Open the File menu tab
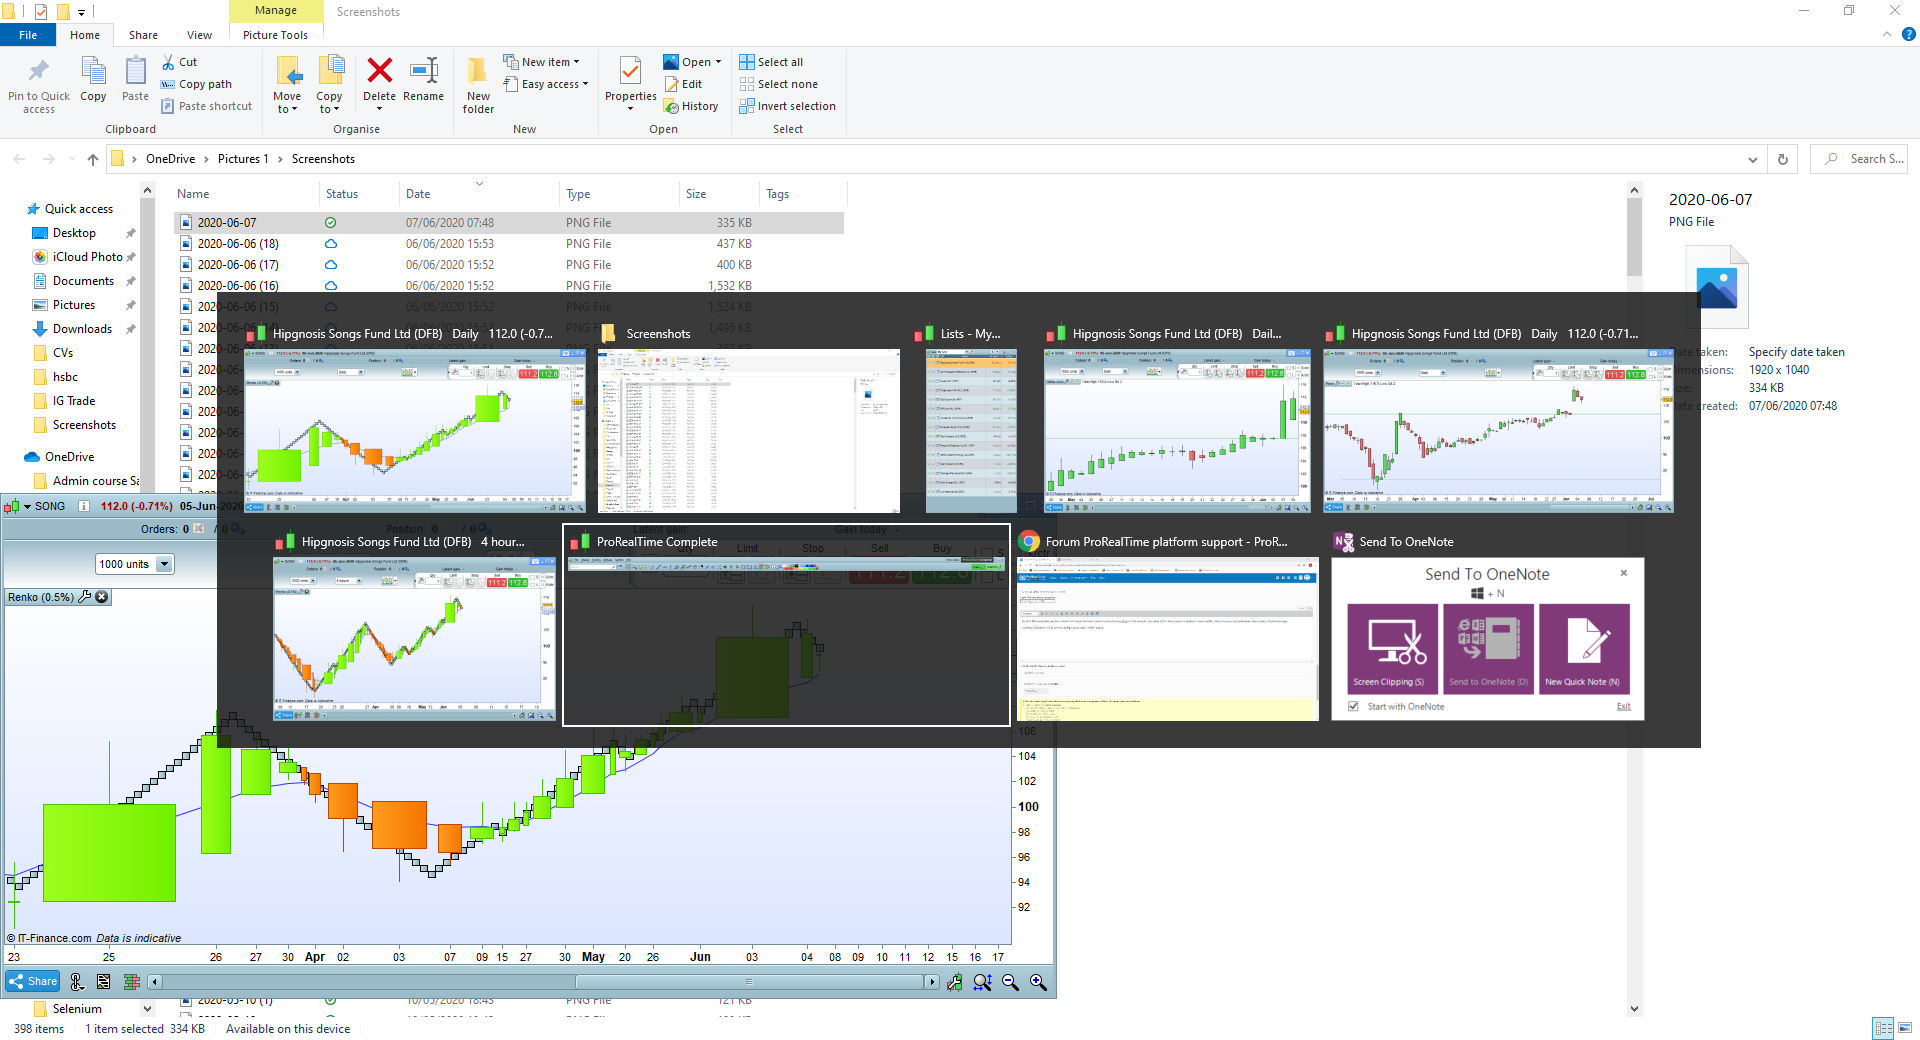Viewport: 1920px width, 1040px height. (x=28, y=35)
